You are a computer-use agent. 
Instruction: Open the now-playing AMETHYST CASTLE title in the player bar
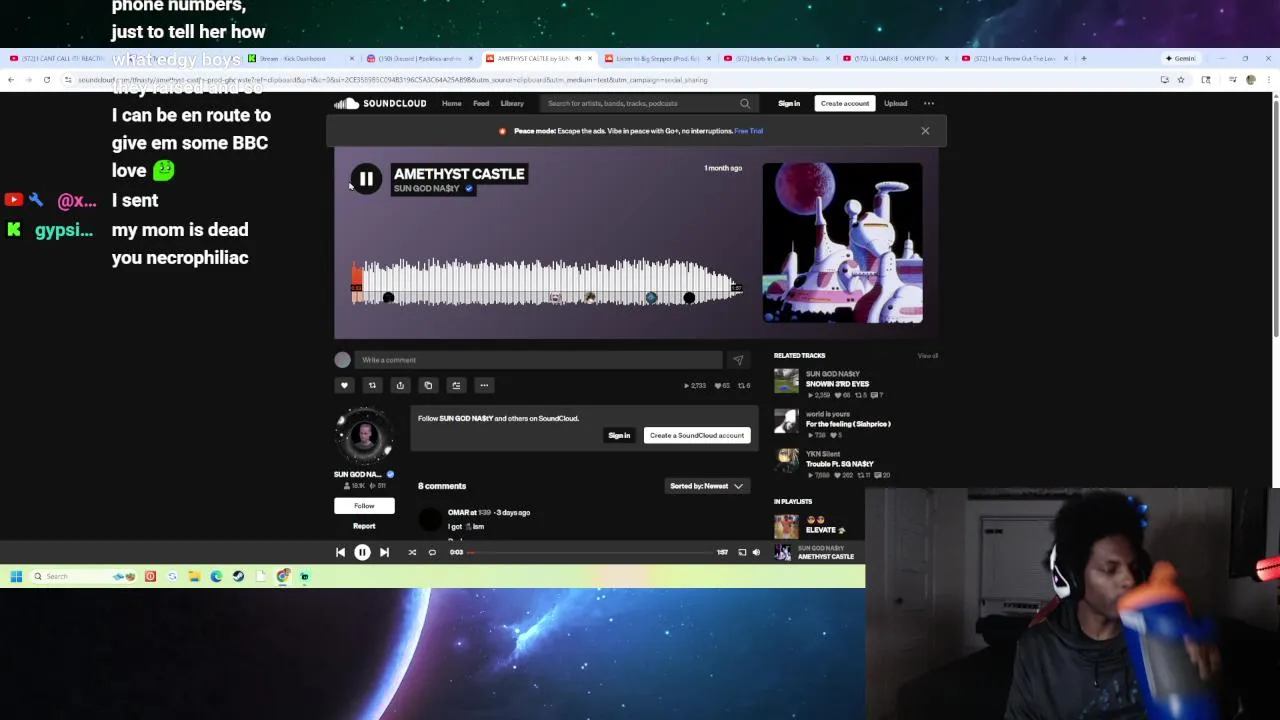pyautogui.click(x=826, y=557)
